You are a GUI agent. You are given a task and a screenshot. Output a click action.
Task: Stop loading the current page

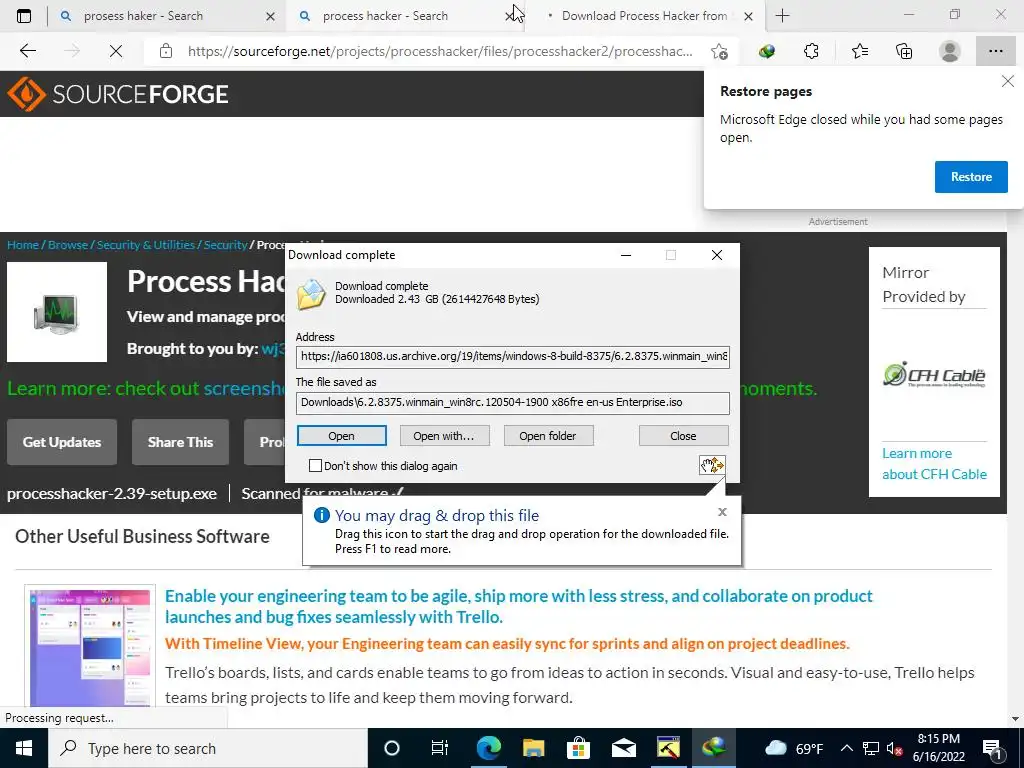point(116,51)
